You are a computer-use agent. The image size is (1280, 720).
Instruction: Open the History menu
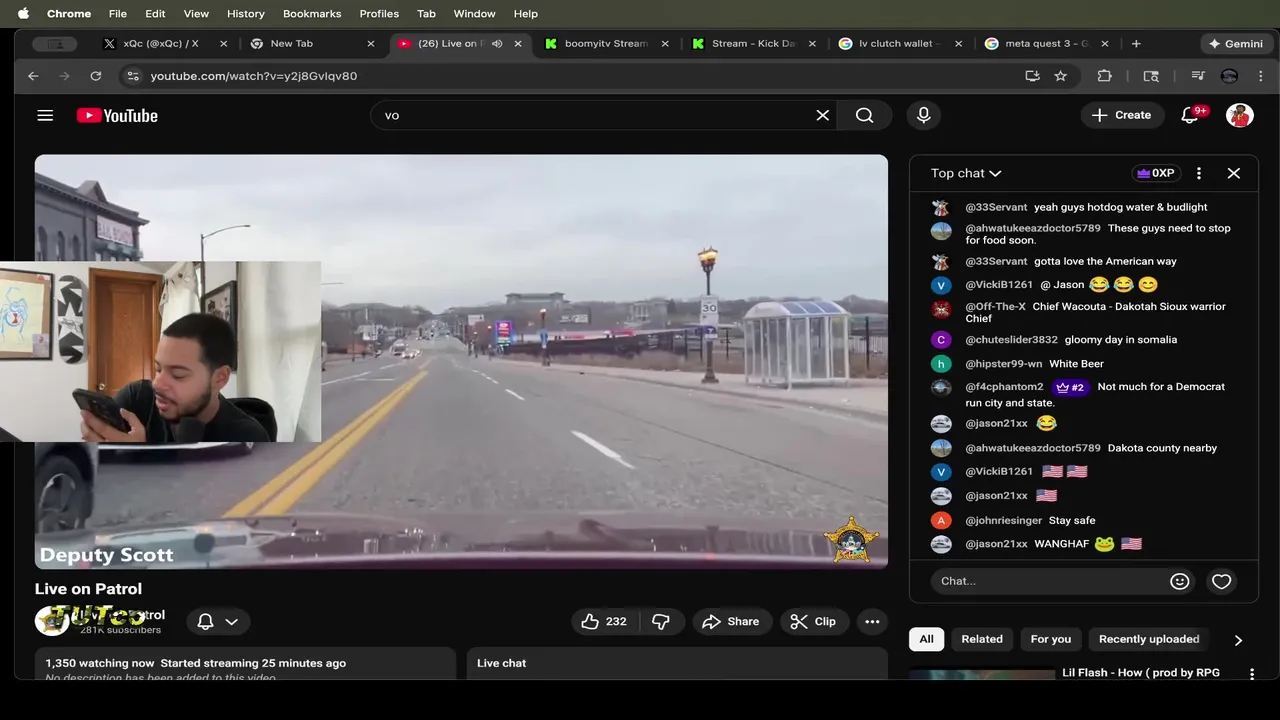pyautogui.click(x=245, y=14)
